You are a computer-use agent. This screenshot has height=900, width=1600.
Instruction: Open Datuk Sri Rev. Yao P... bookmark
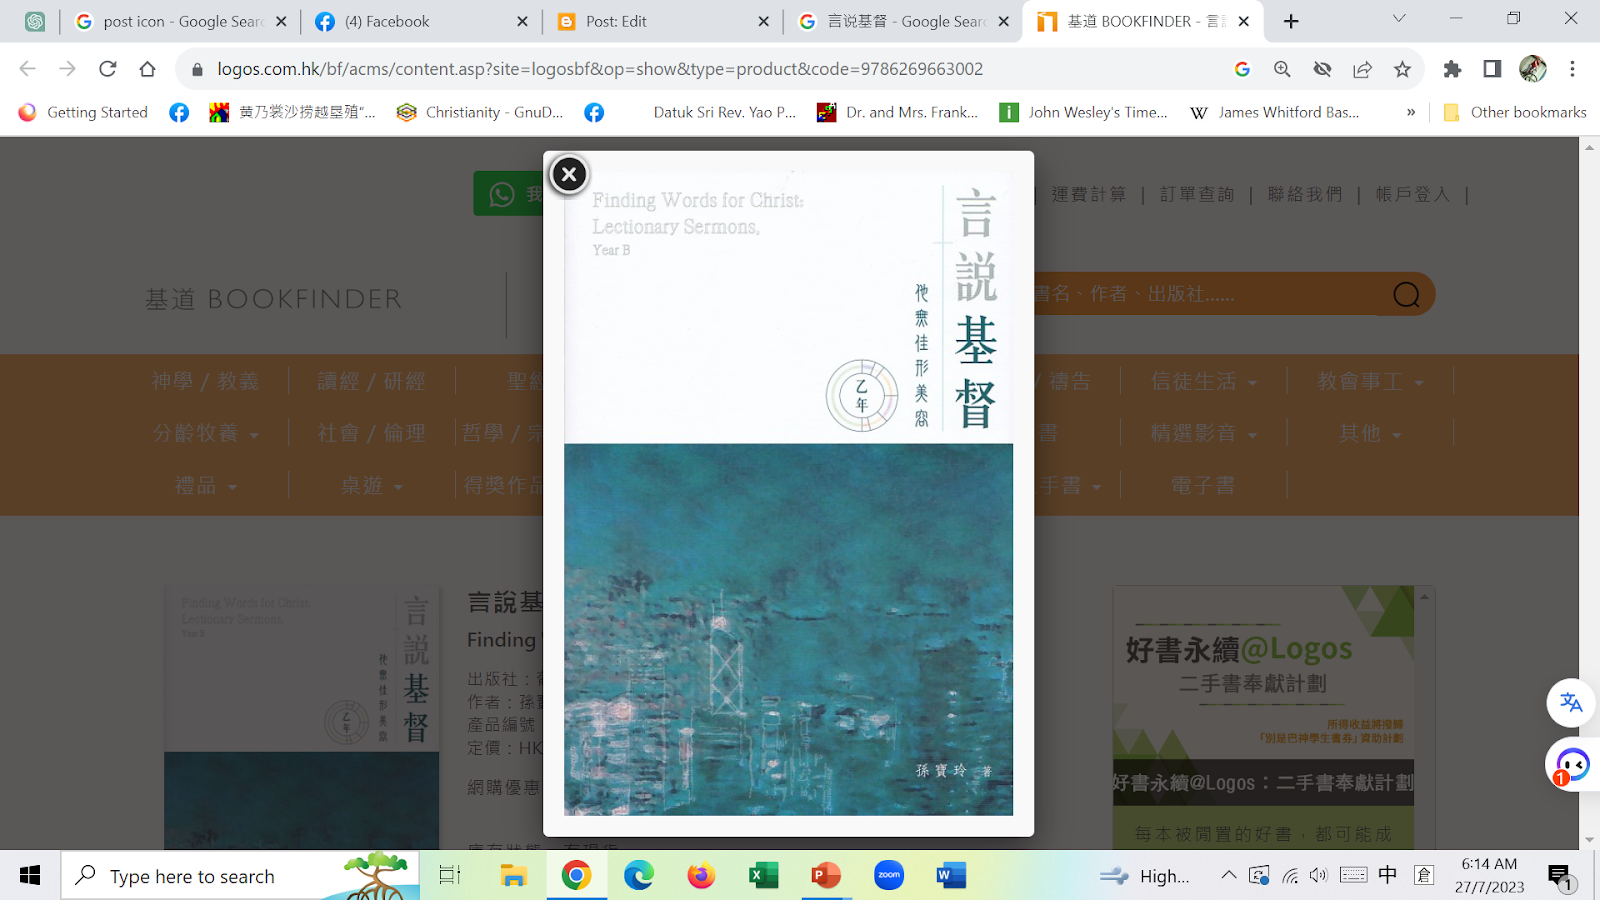coord(724,112)
